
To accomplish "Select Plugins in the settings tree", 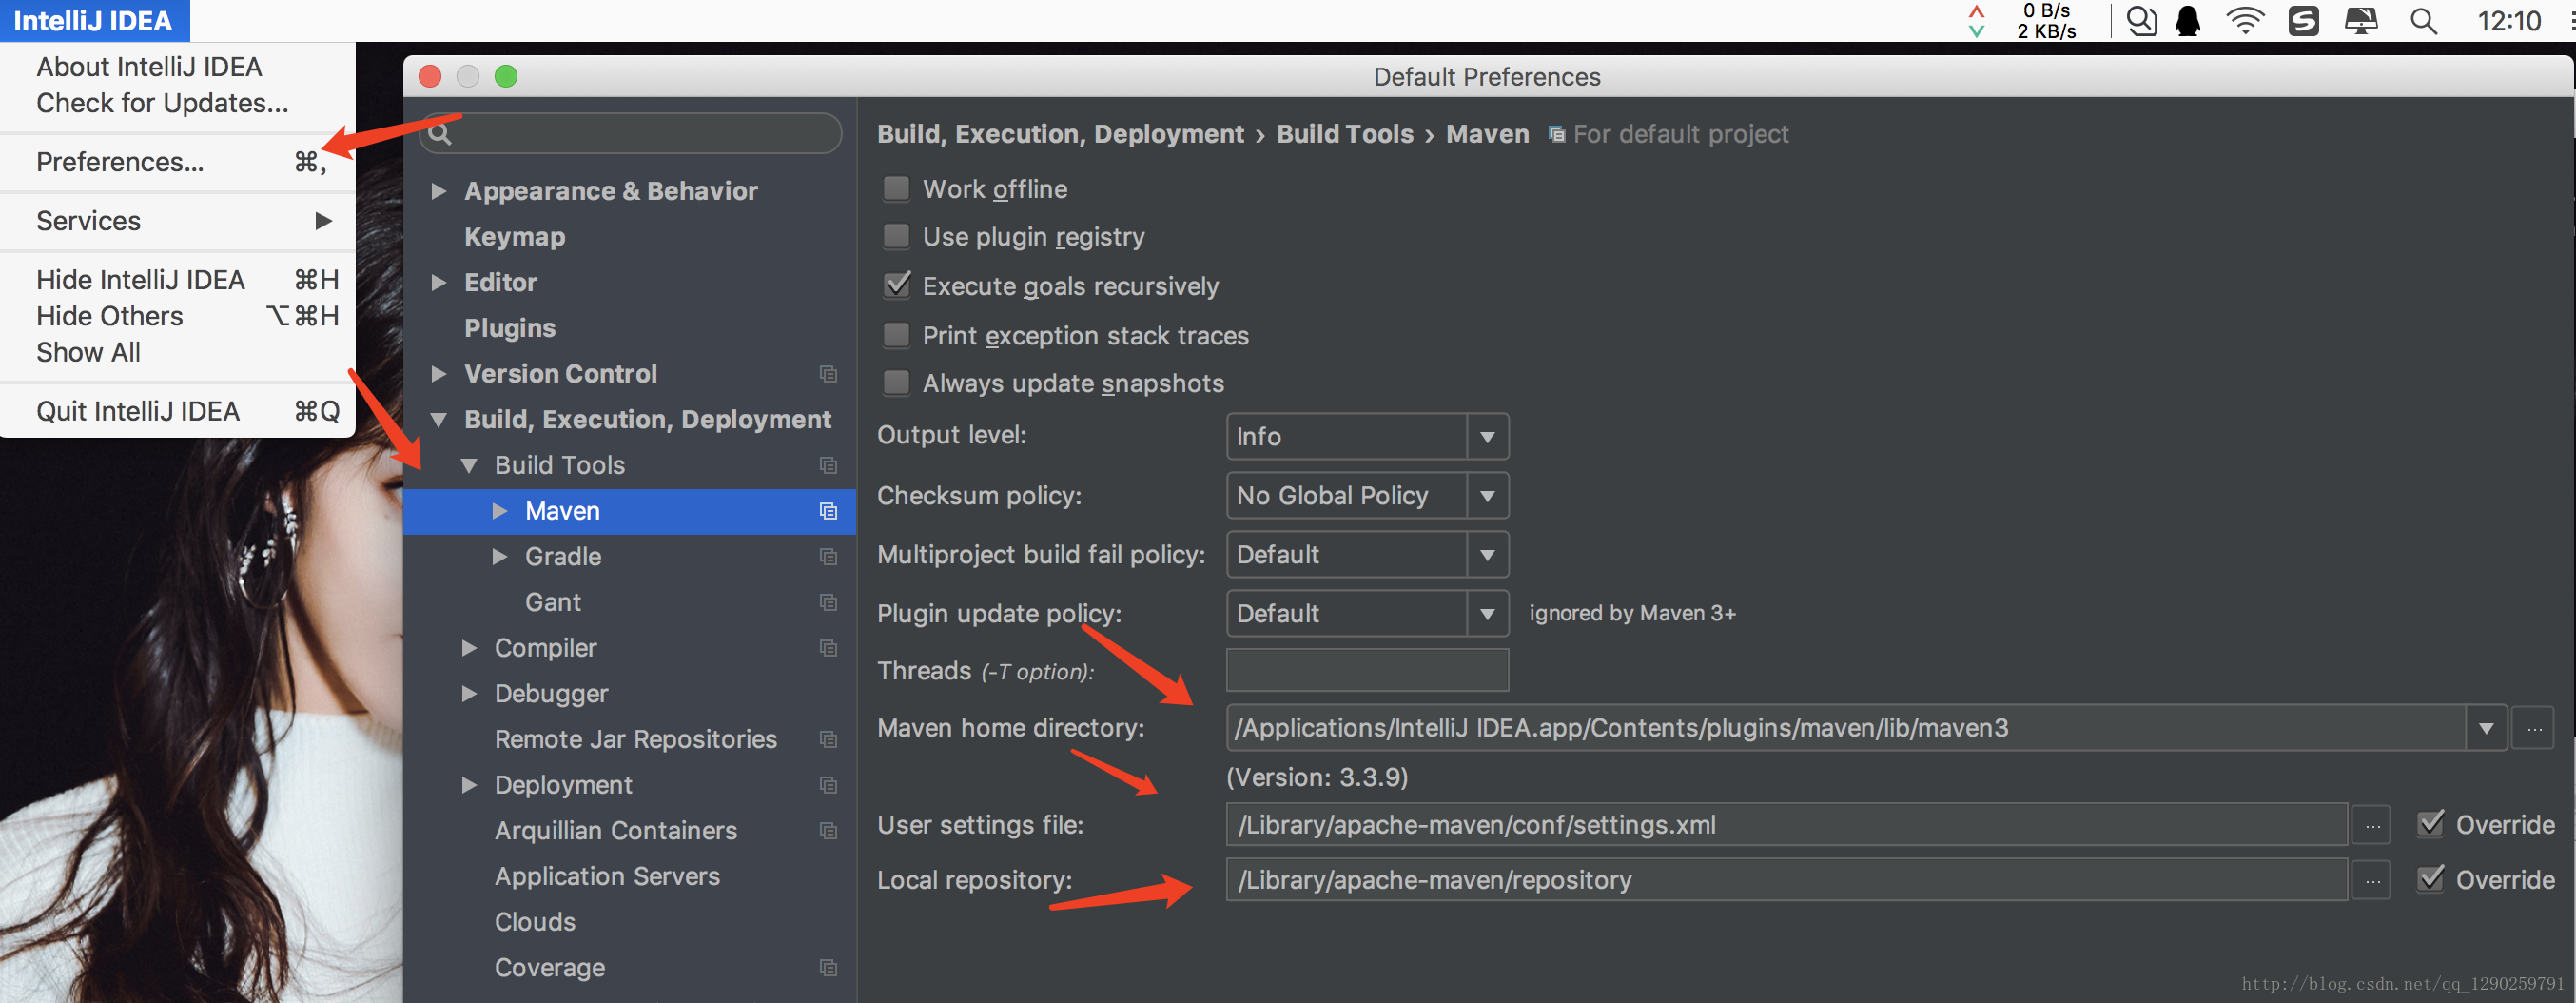I will tap(510, 328).
